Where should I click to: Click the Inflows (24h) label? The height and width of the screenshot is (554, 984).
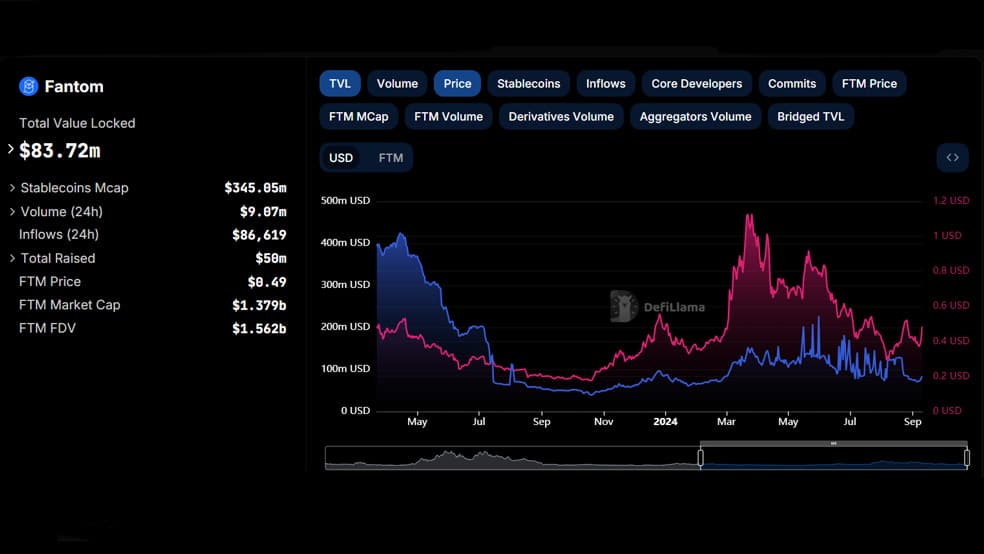[59, 234]
